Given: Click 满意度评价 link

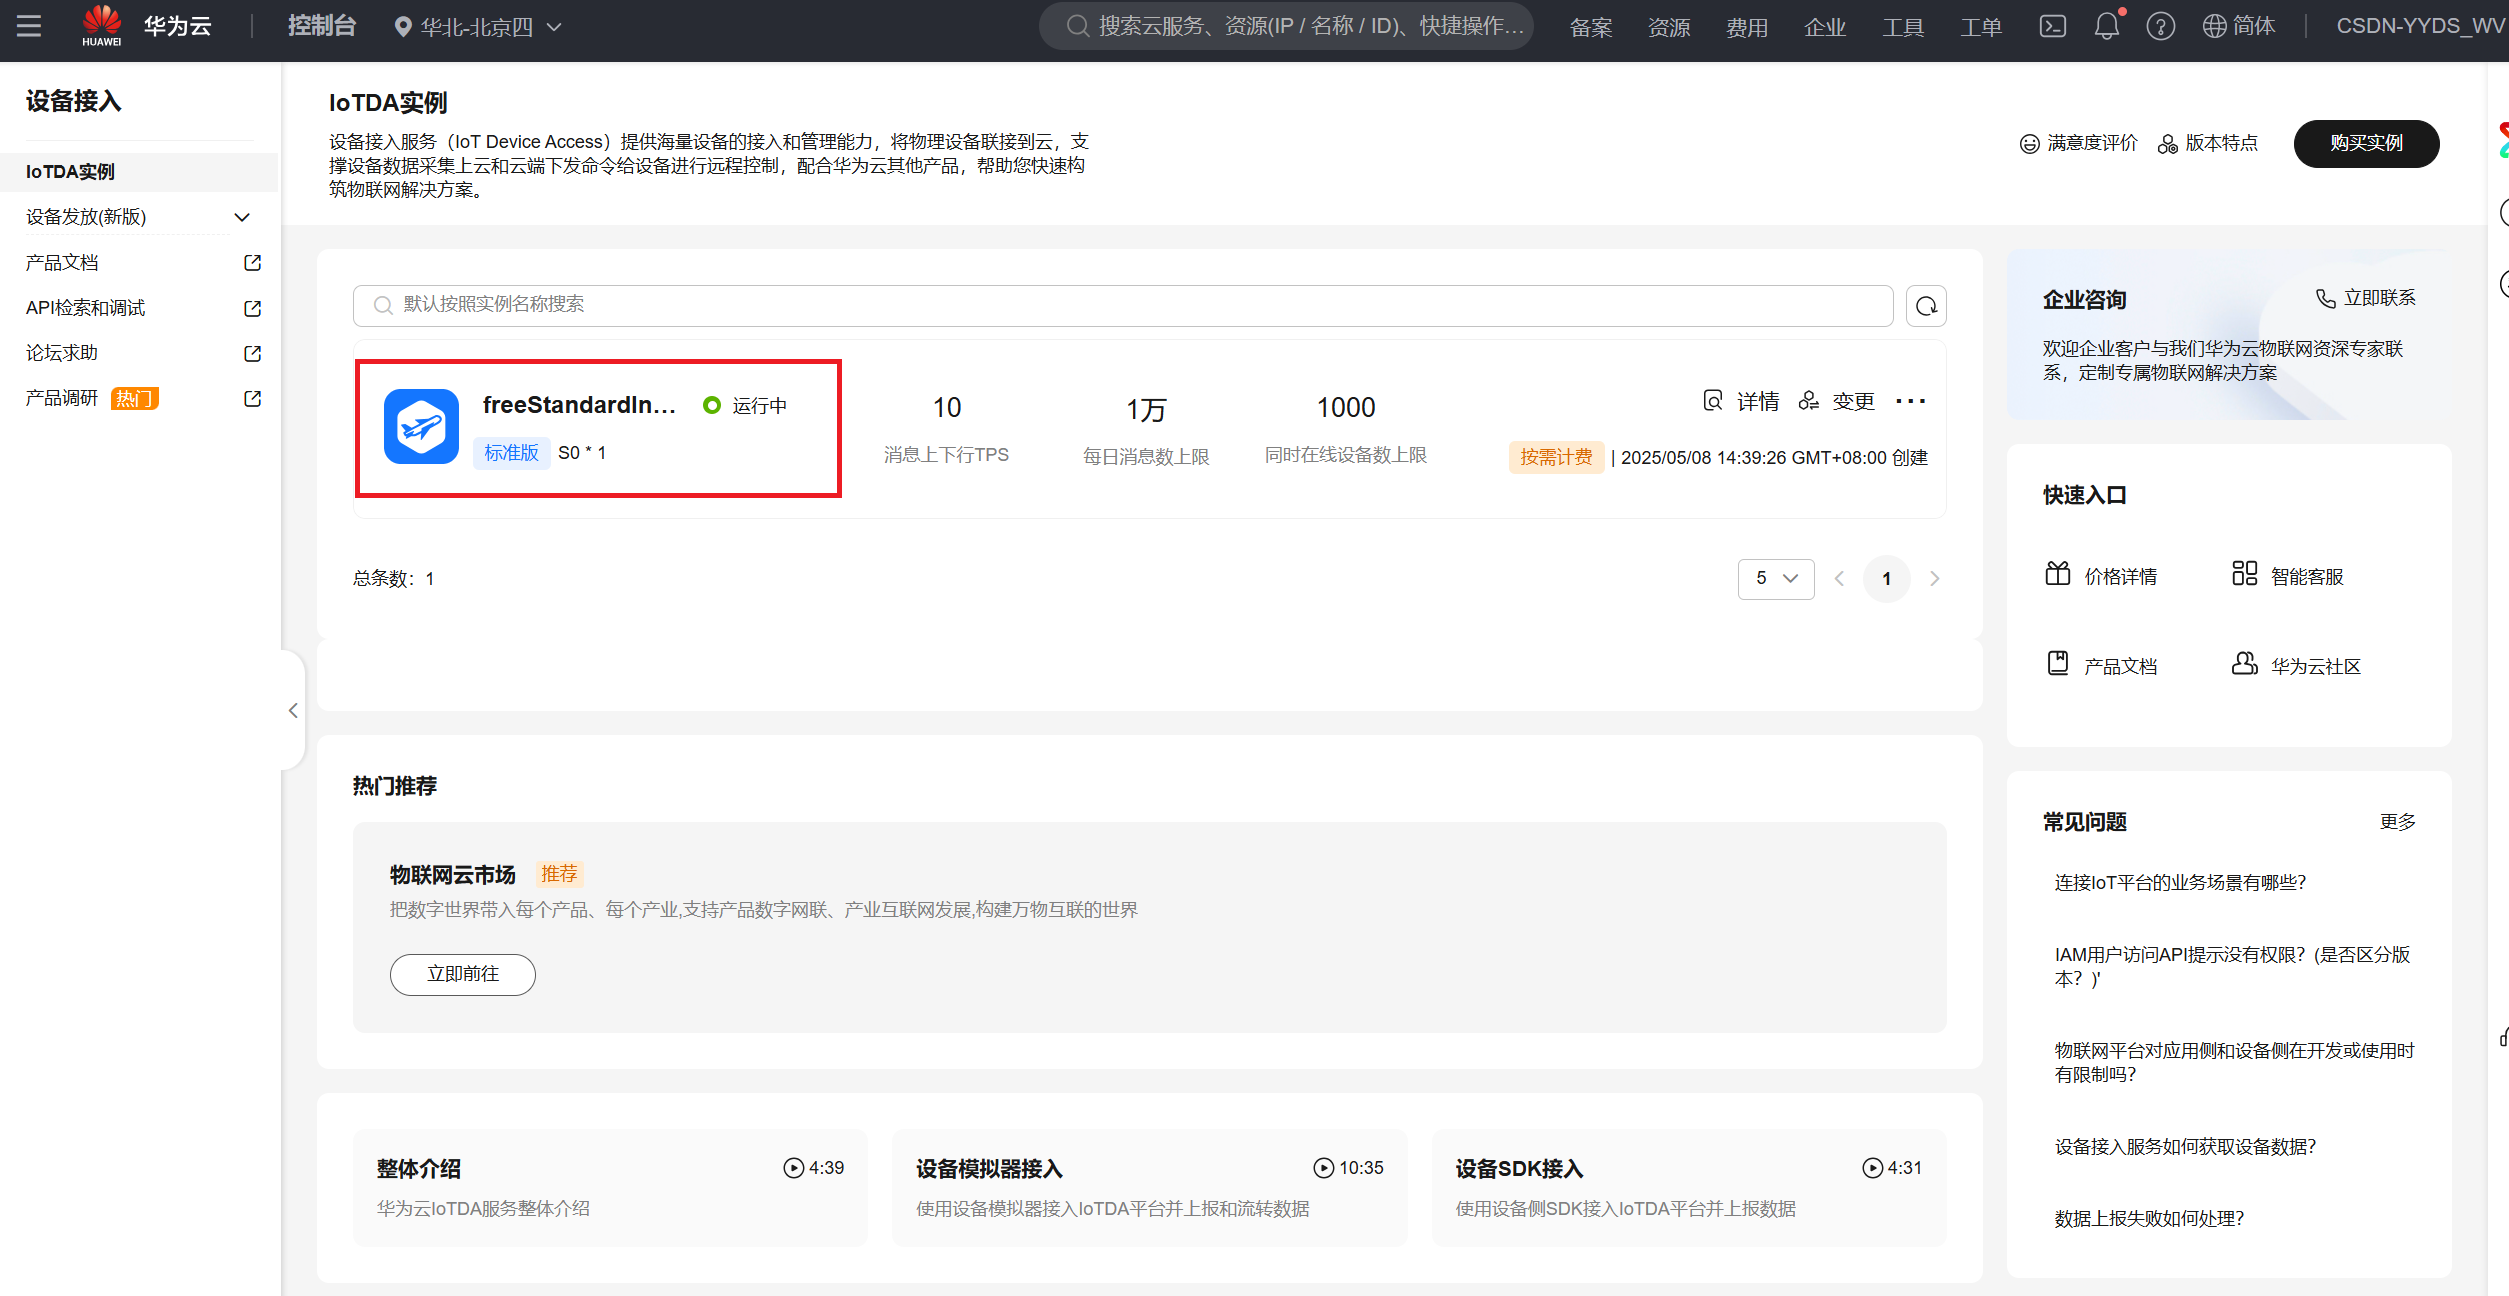Looking at the screenshot, I should (2078, 144).
